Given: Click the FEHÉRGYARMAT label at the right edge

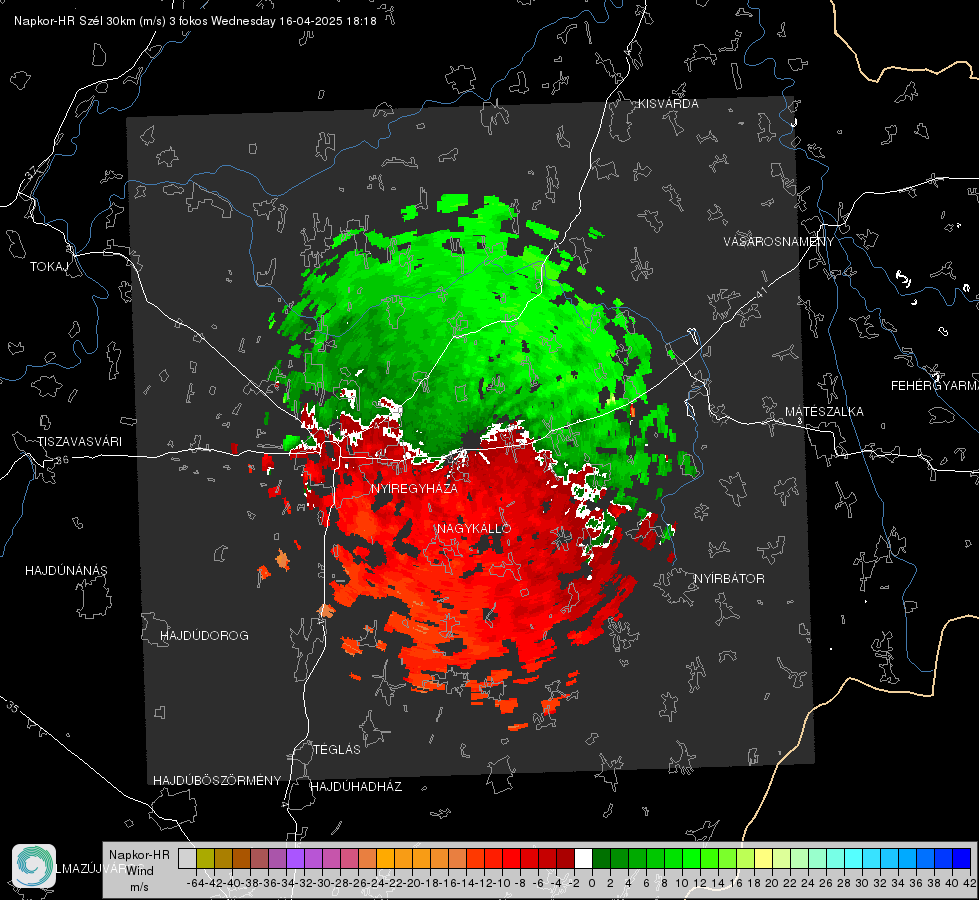Looking at the screenshot, I should pos(935,386).
